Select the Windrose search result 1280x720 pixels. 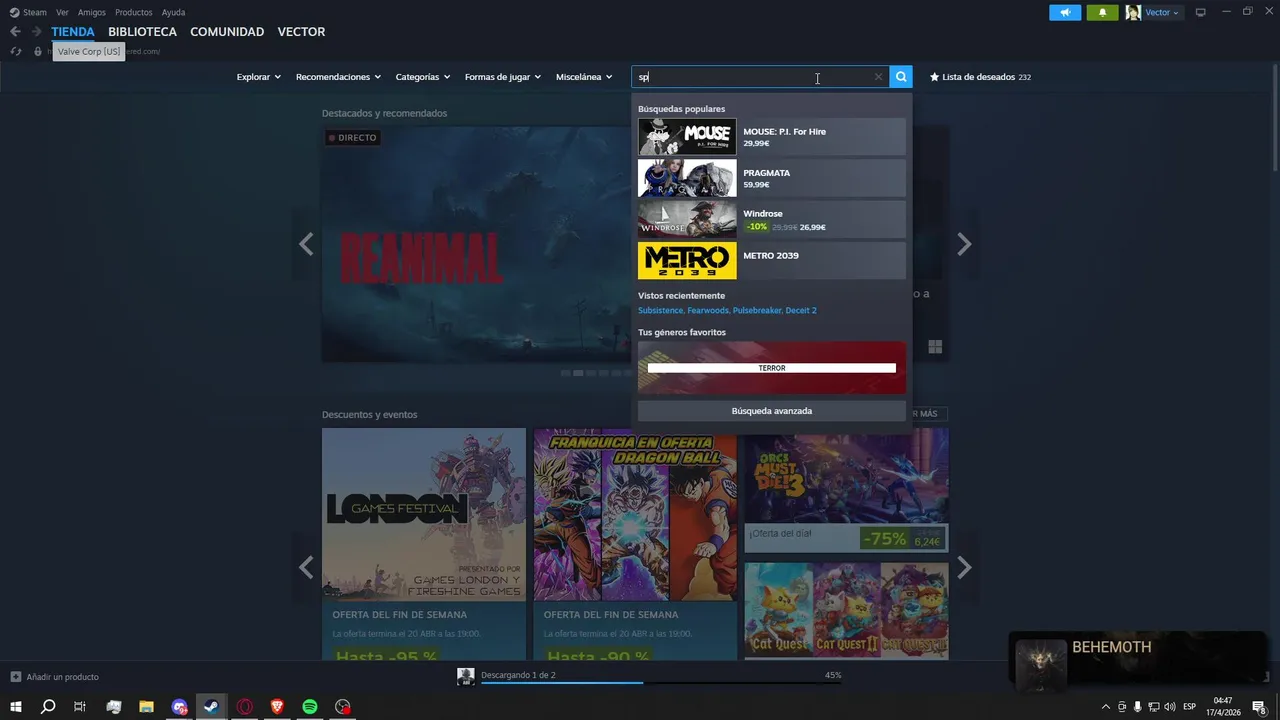[772, 220]
